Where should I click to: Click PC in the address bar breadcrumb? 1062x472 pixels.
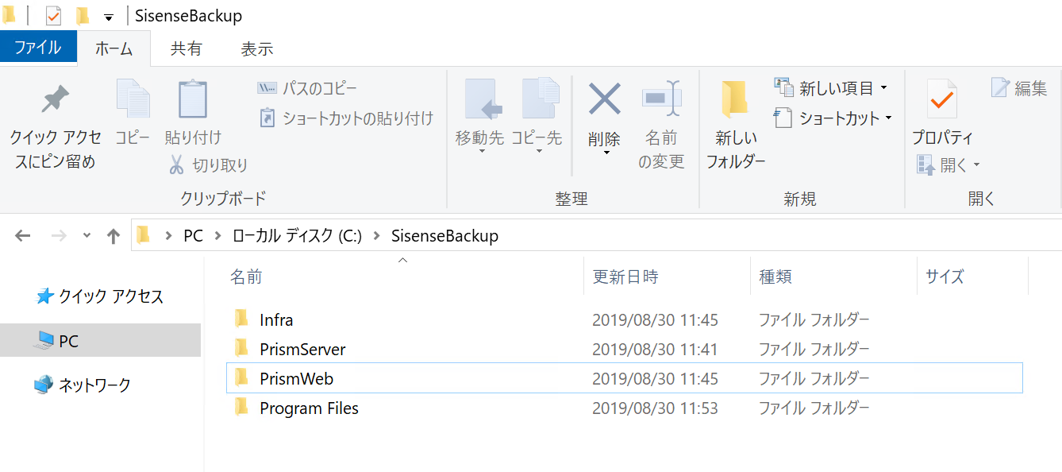coord(193,236)
